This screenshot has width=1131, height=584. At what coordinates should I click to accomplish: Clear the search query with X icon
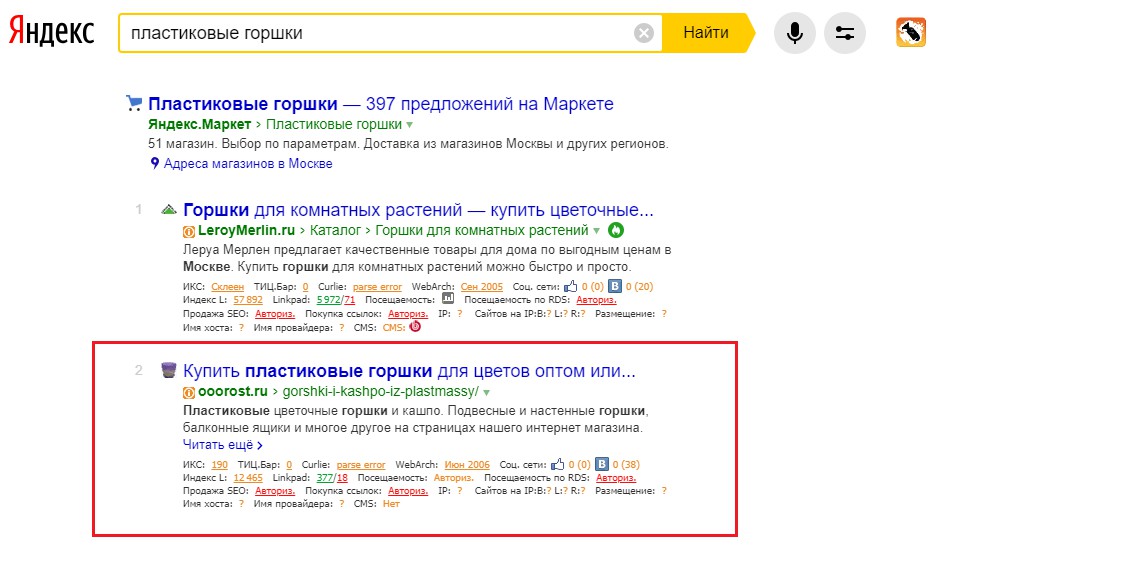coord(644,33)
